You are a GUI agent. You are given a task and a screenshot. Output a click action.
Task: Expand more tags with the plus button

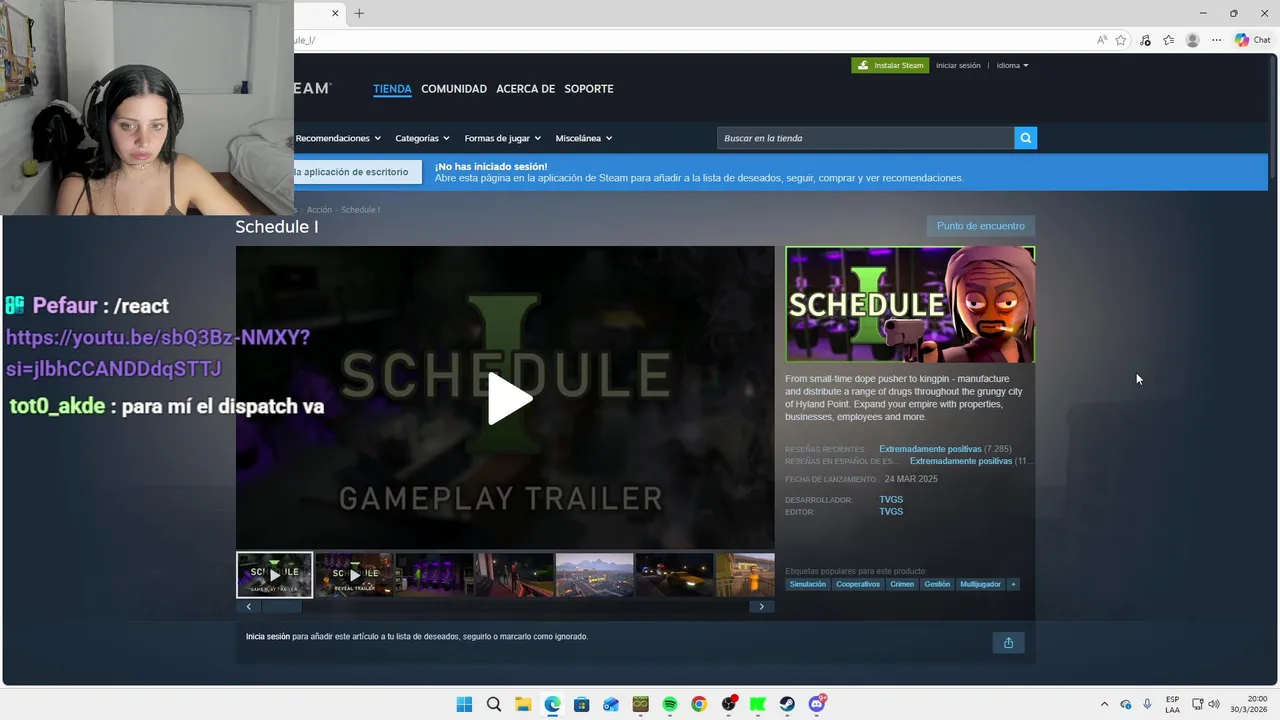pyautogui.click(x=1013, y=584)
